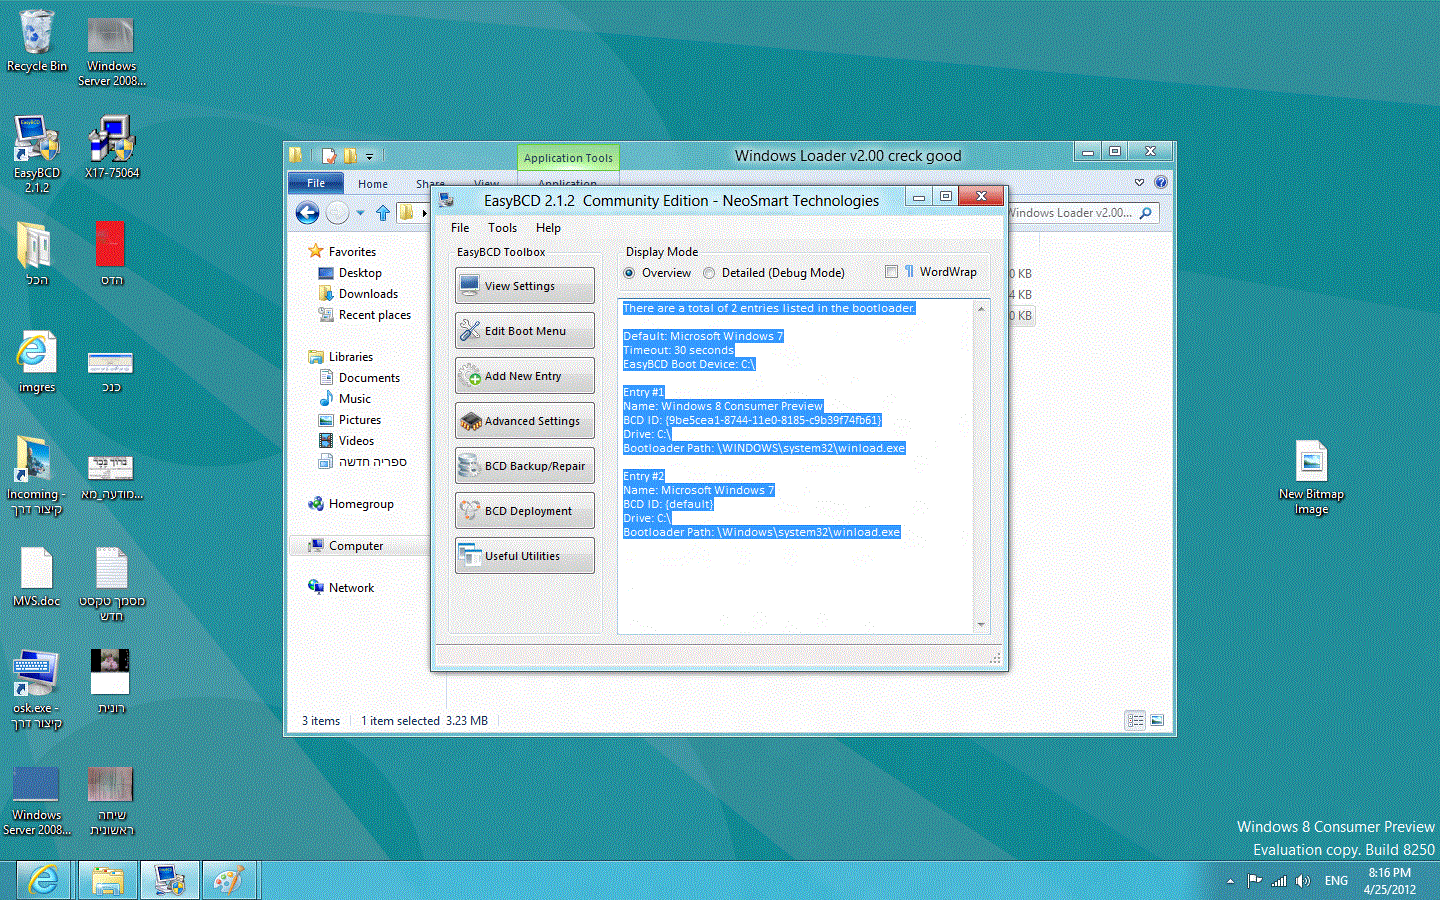Open Paint from the taskbar
This screenshot has height=900, width=1440.
pos(229,881)
